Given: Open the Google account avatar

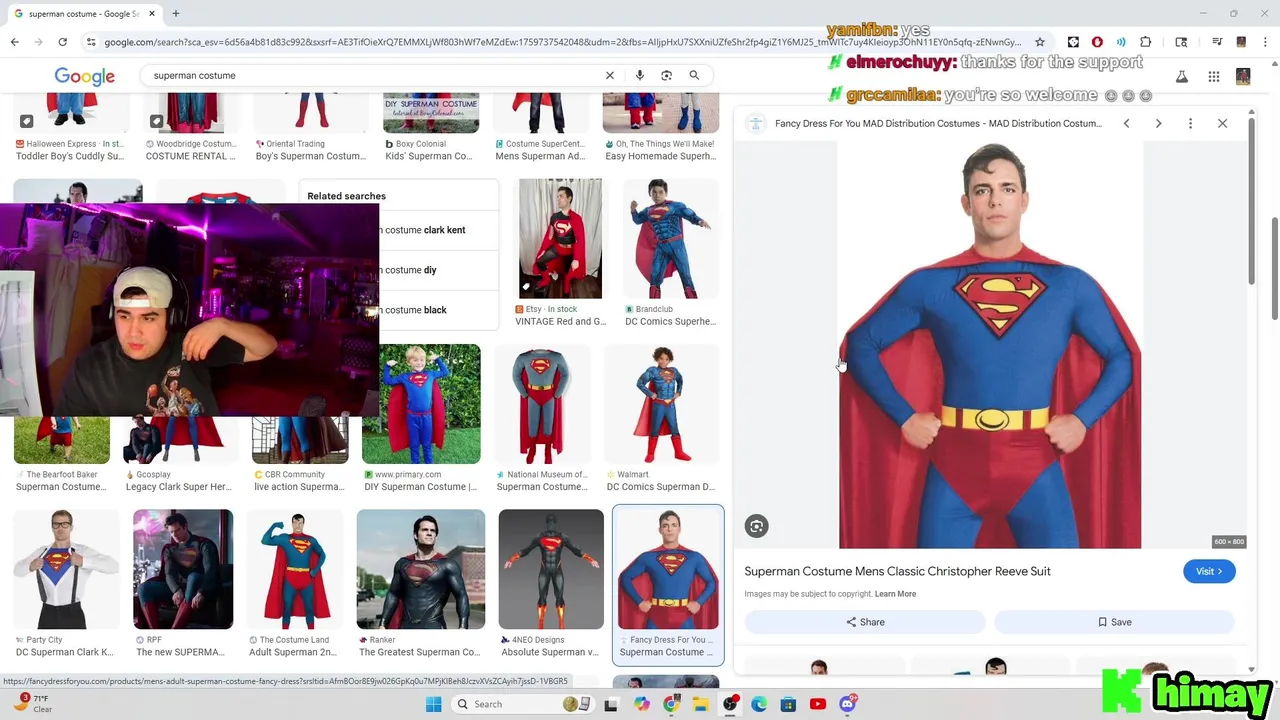Looking at the screenshot, I should (x=1243, y=76).
